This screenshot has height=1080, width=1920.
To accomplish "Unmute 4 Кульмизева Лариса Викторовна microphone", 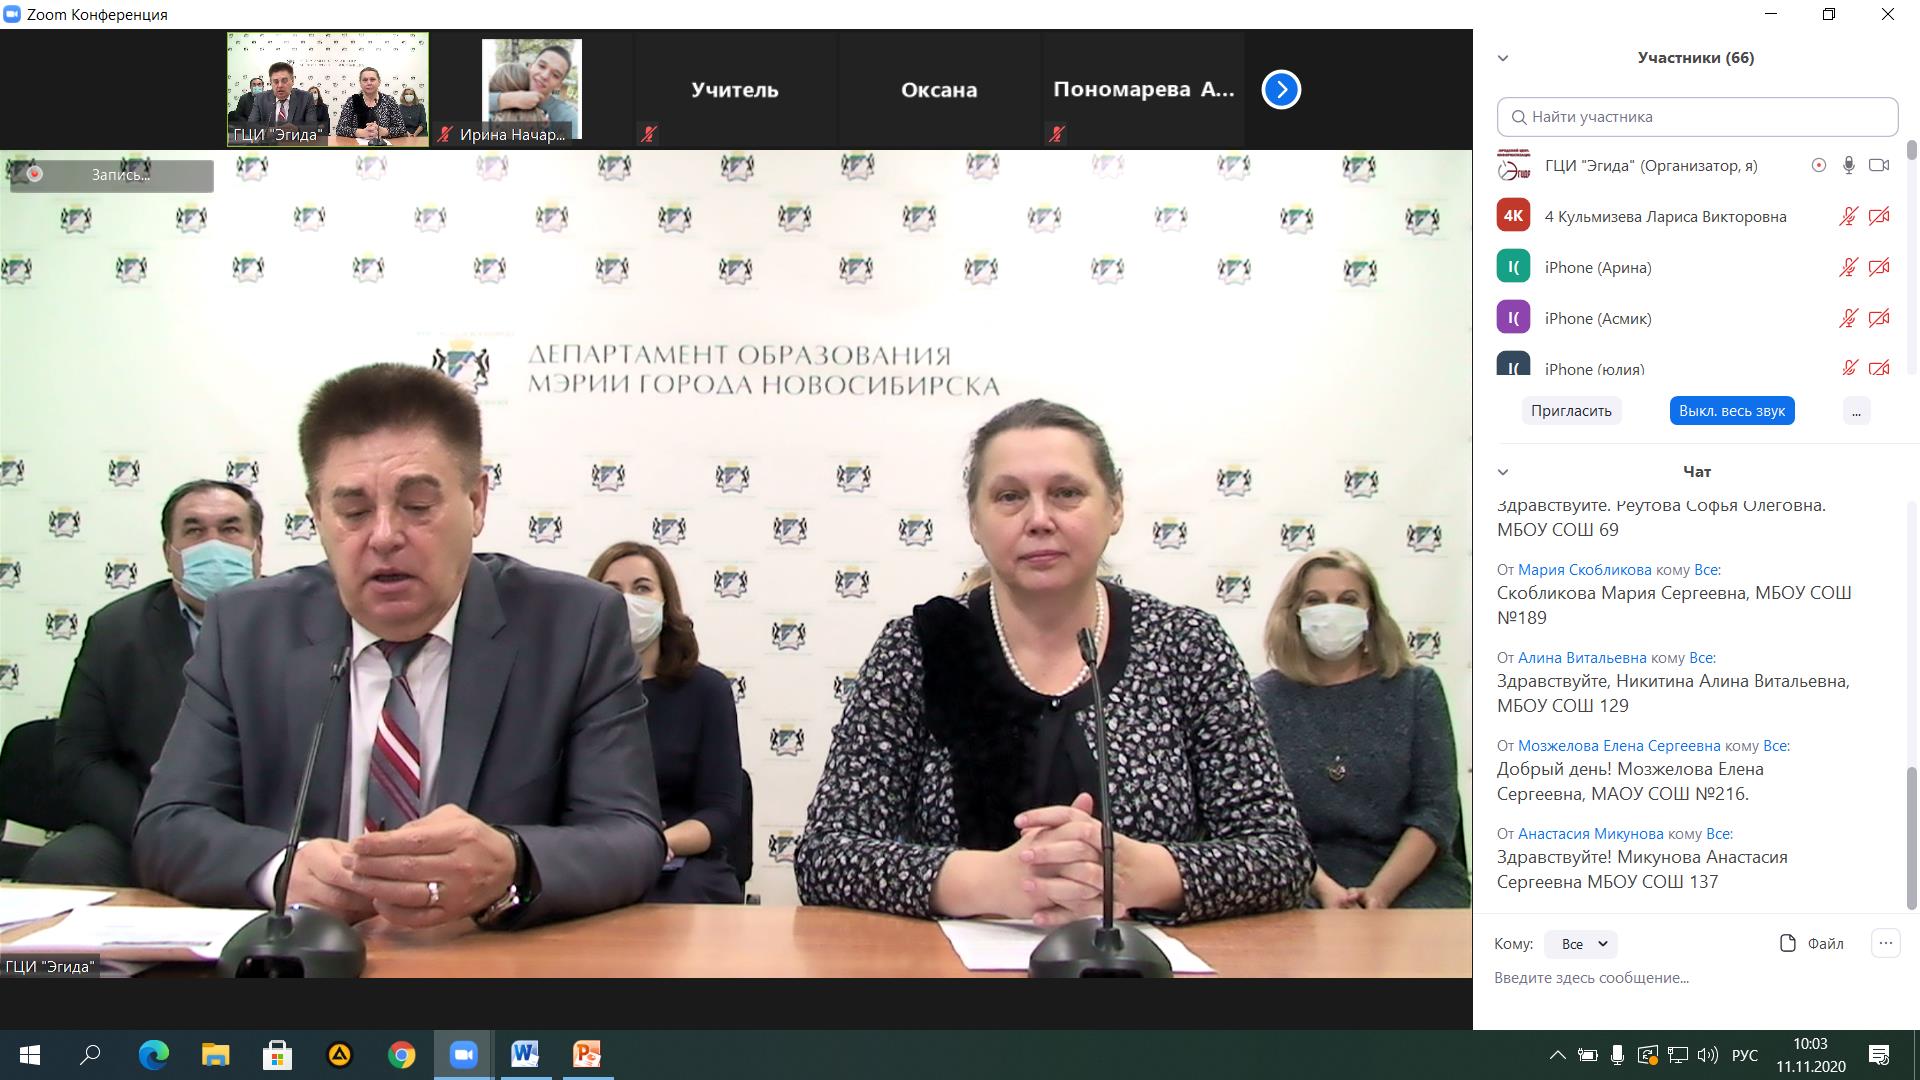I will pos(1848,216).
